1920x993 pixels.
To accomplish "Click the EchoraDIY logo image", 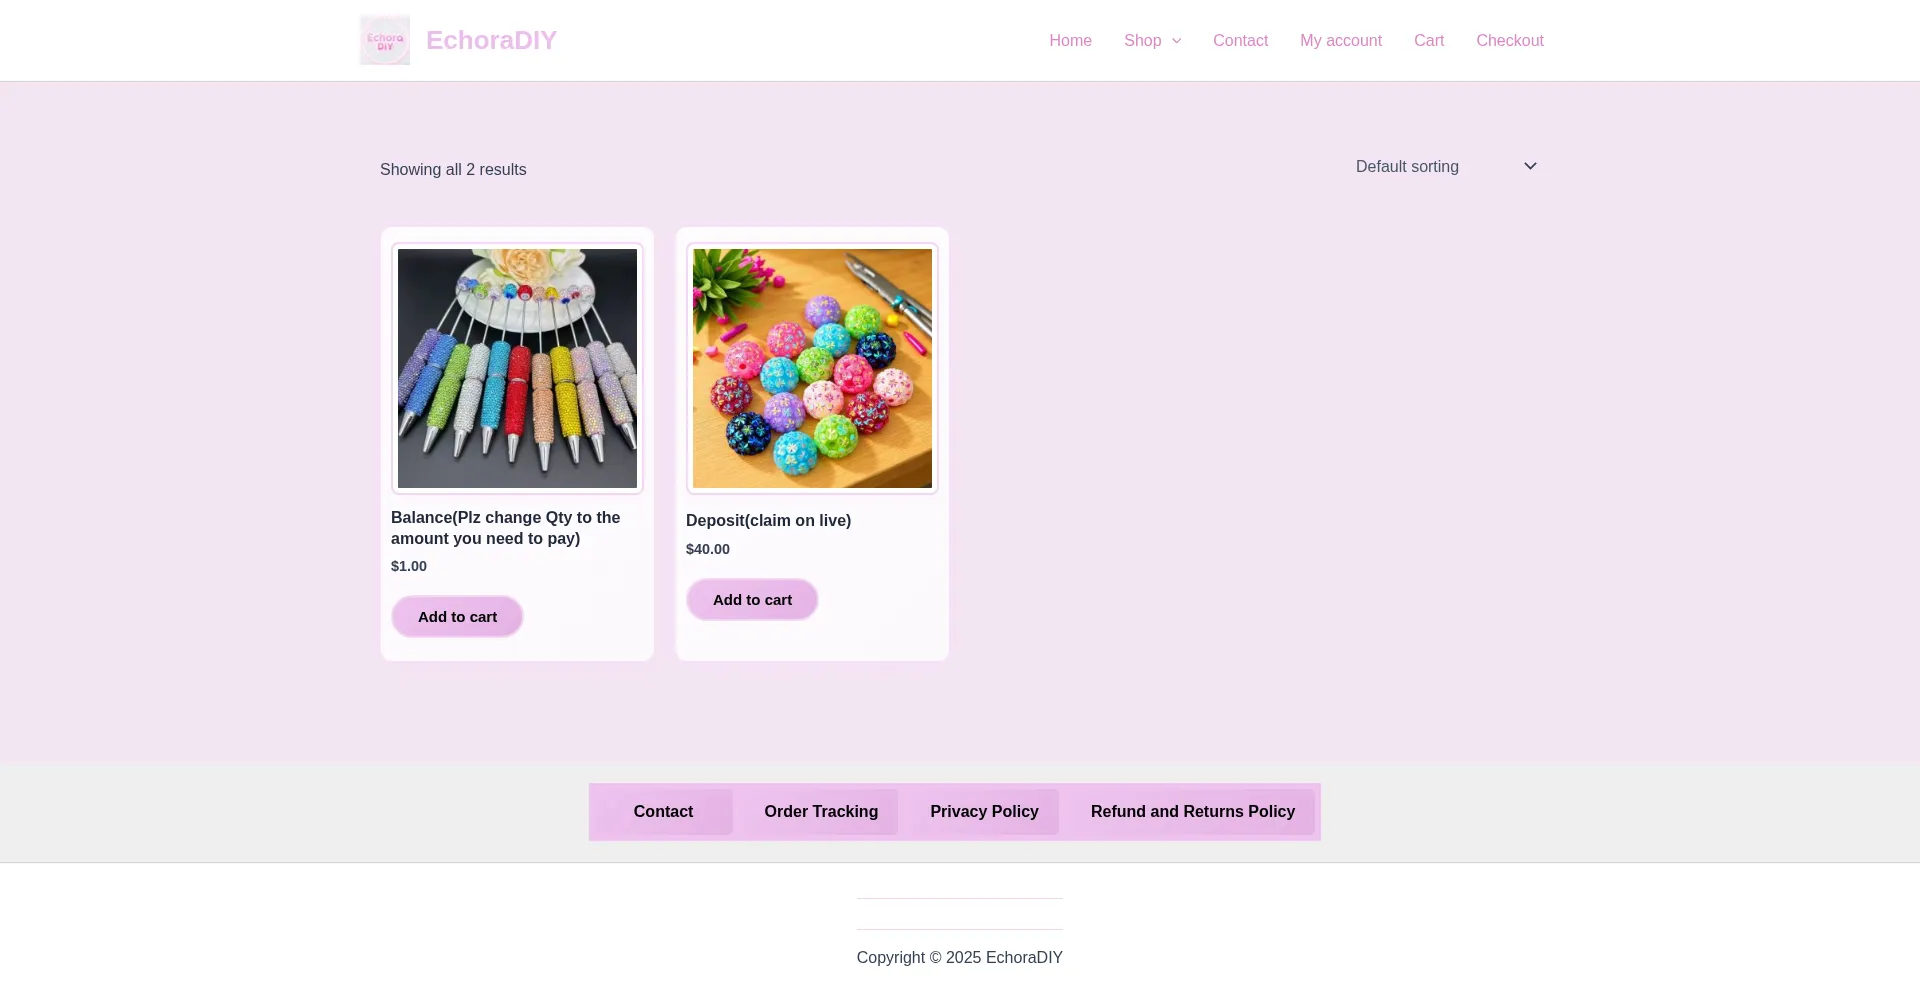I will (385, 40).
